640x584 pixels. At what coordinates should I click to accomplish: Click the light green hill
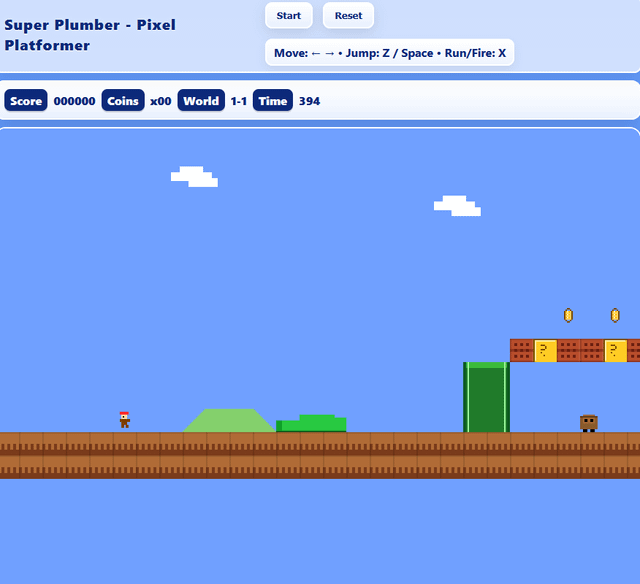229,420
